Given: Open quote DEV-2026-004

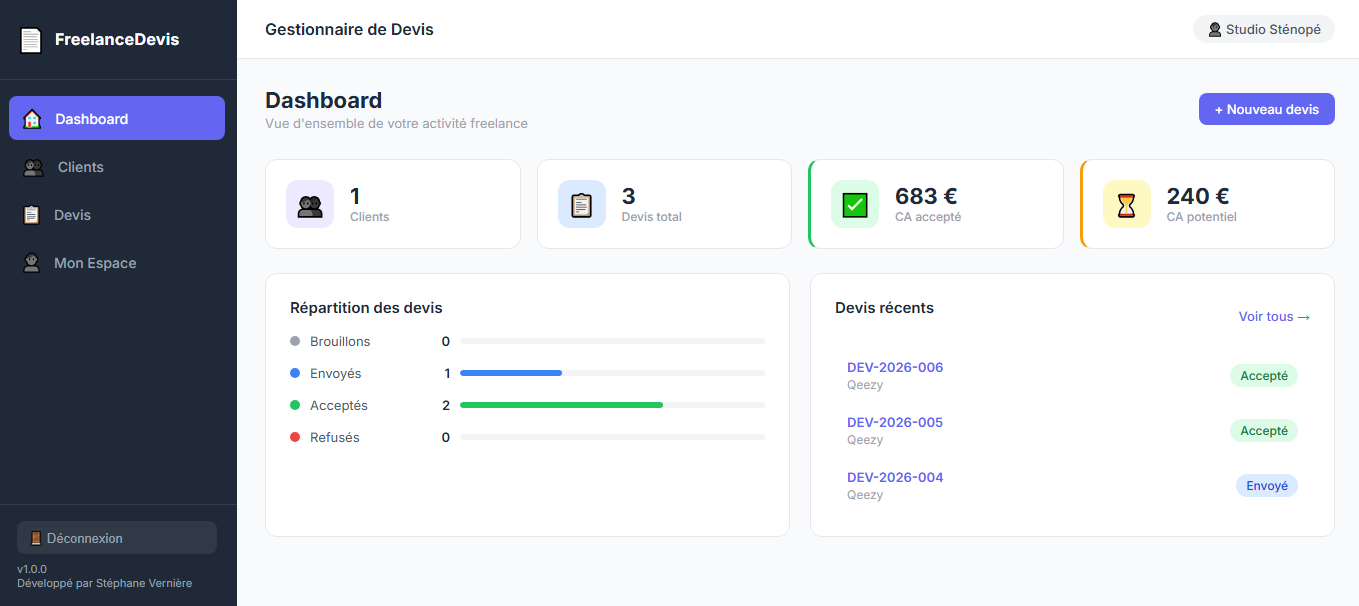Looking at the screenshot, I should [x=895, y=477].
